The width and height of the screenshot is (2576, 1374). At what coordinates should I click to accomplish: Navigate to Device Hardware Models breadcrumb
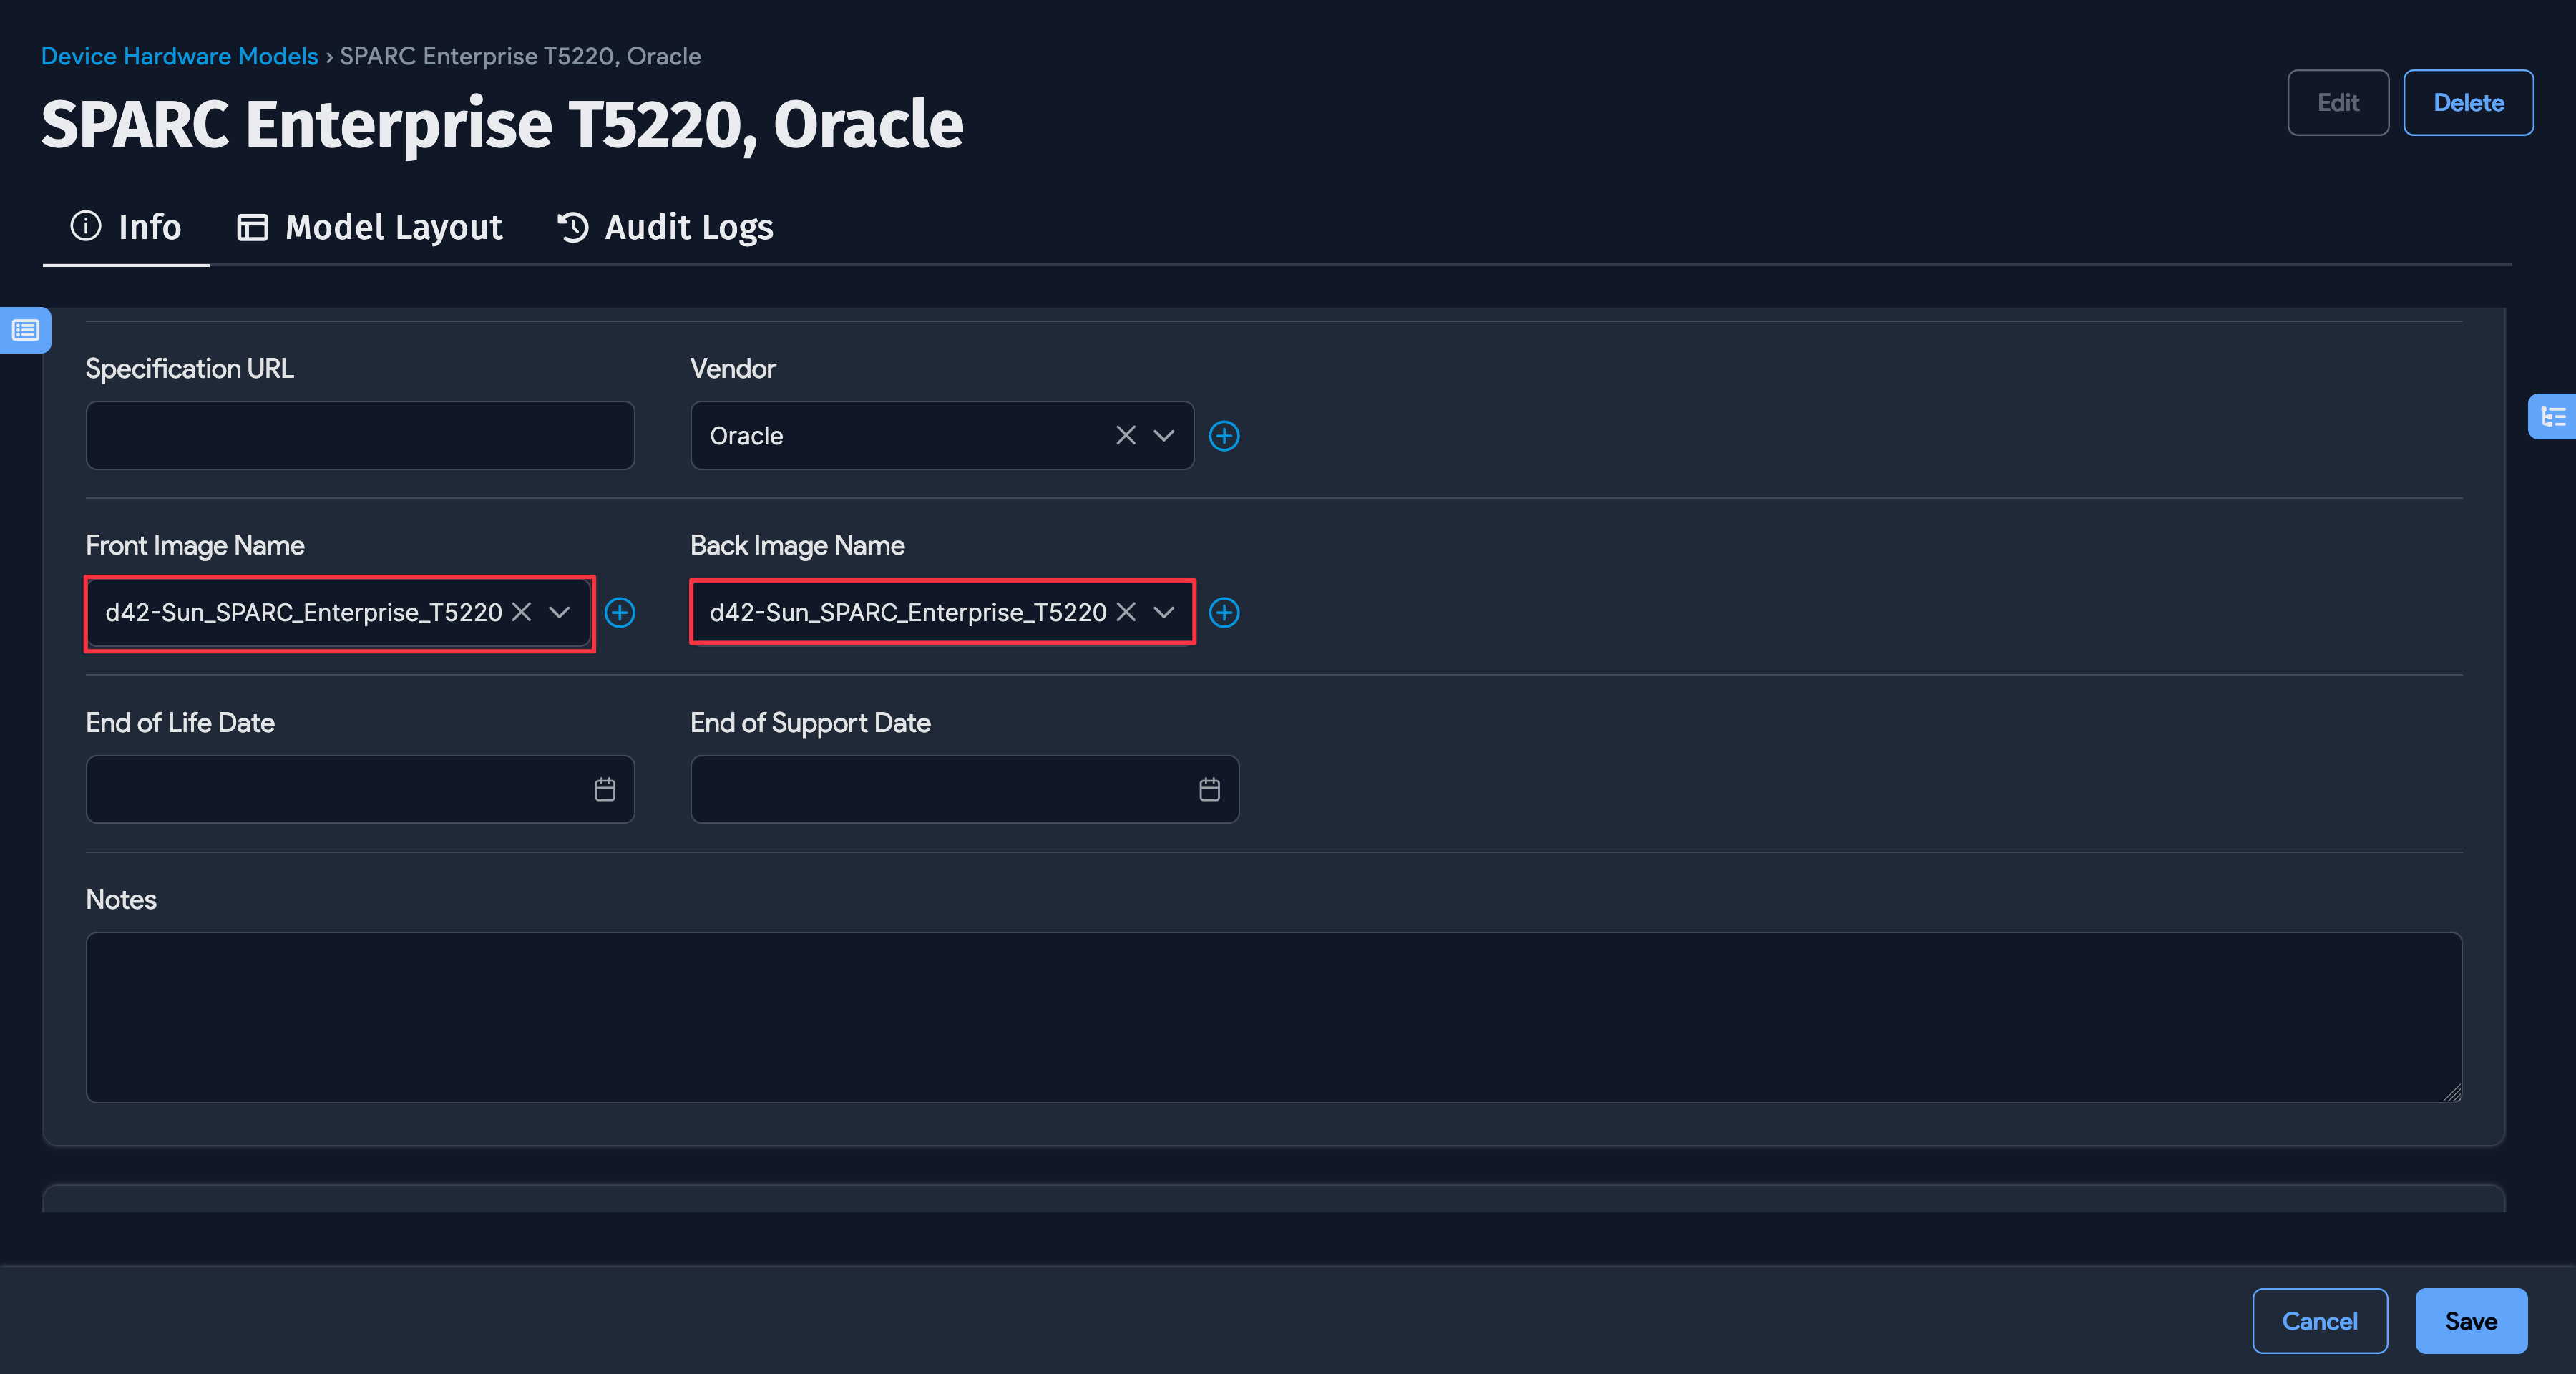point(179,56)
